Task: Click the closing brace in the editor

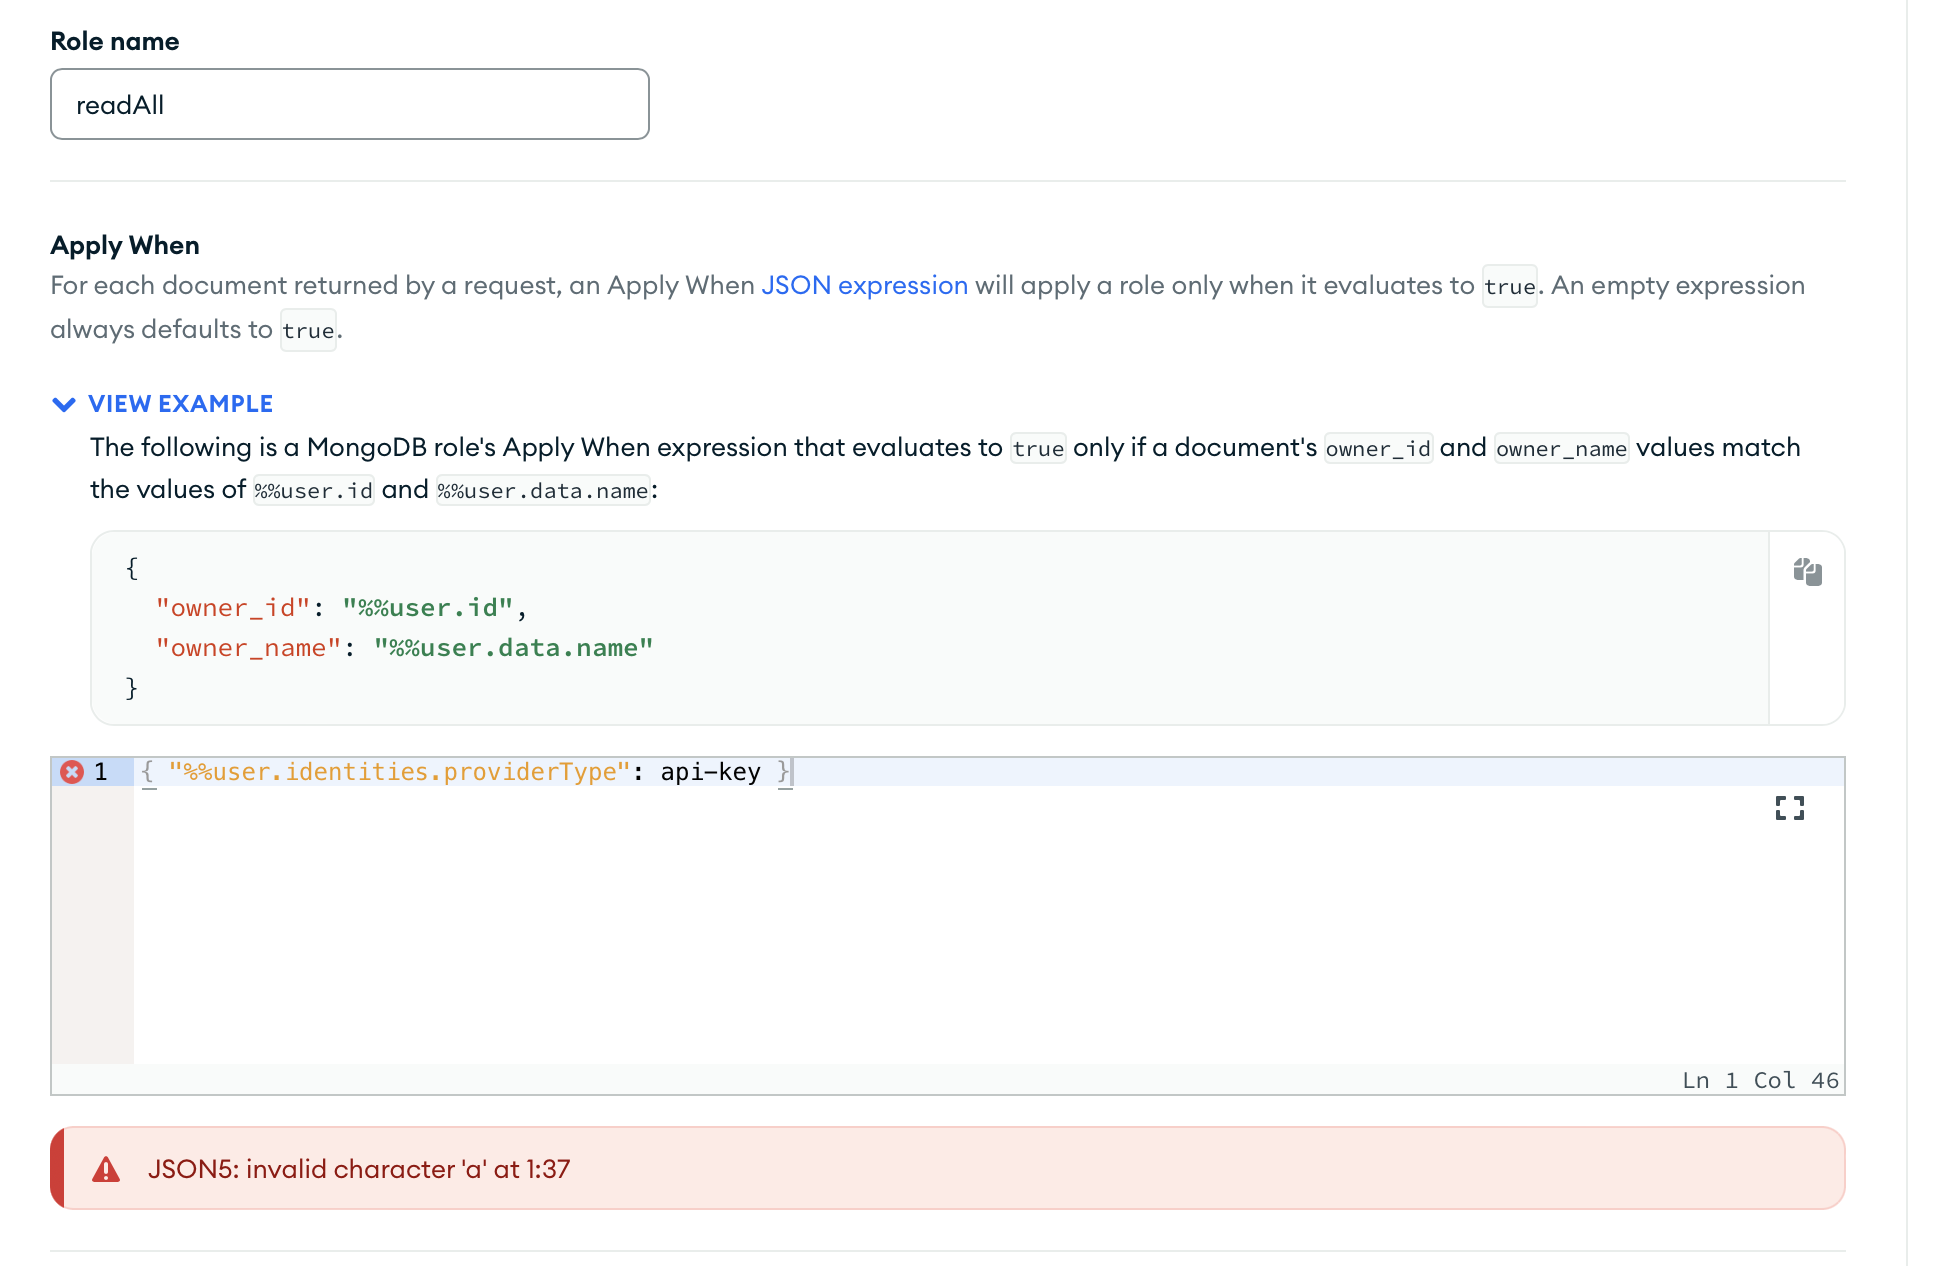Action: click(784, 772)
